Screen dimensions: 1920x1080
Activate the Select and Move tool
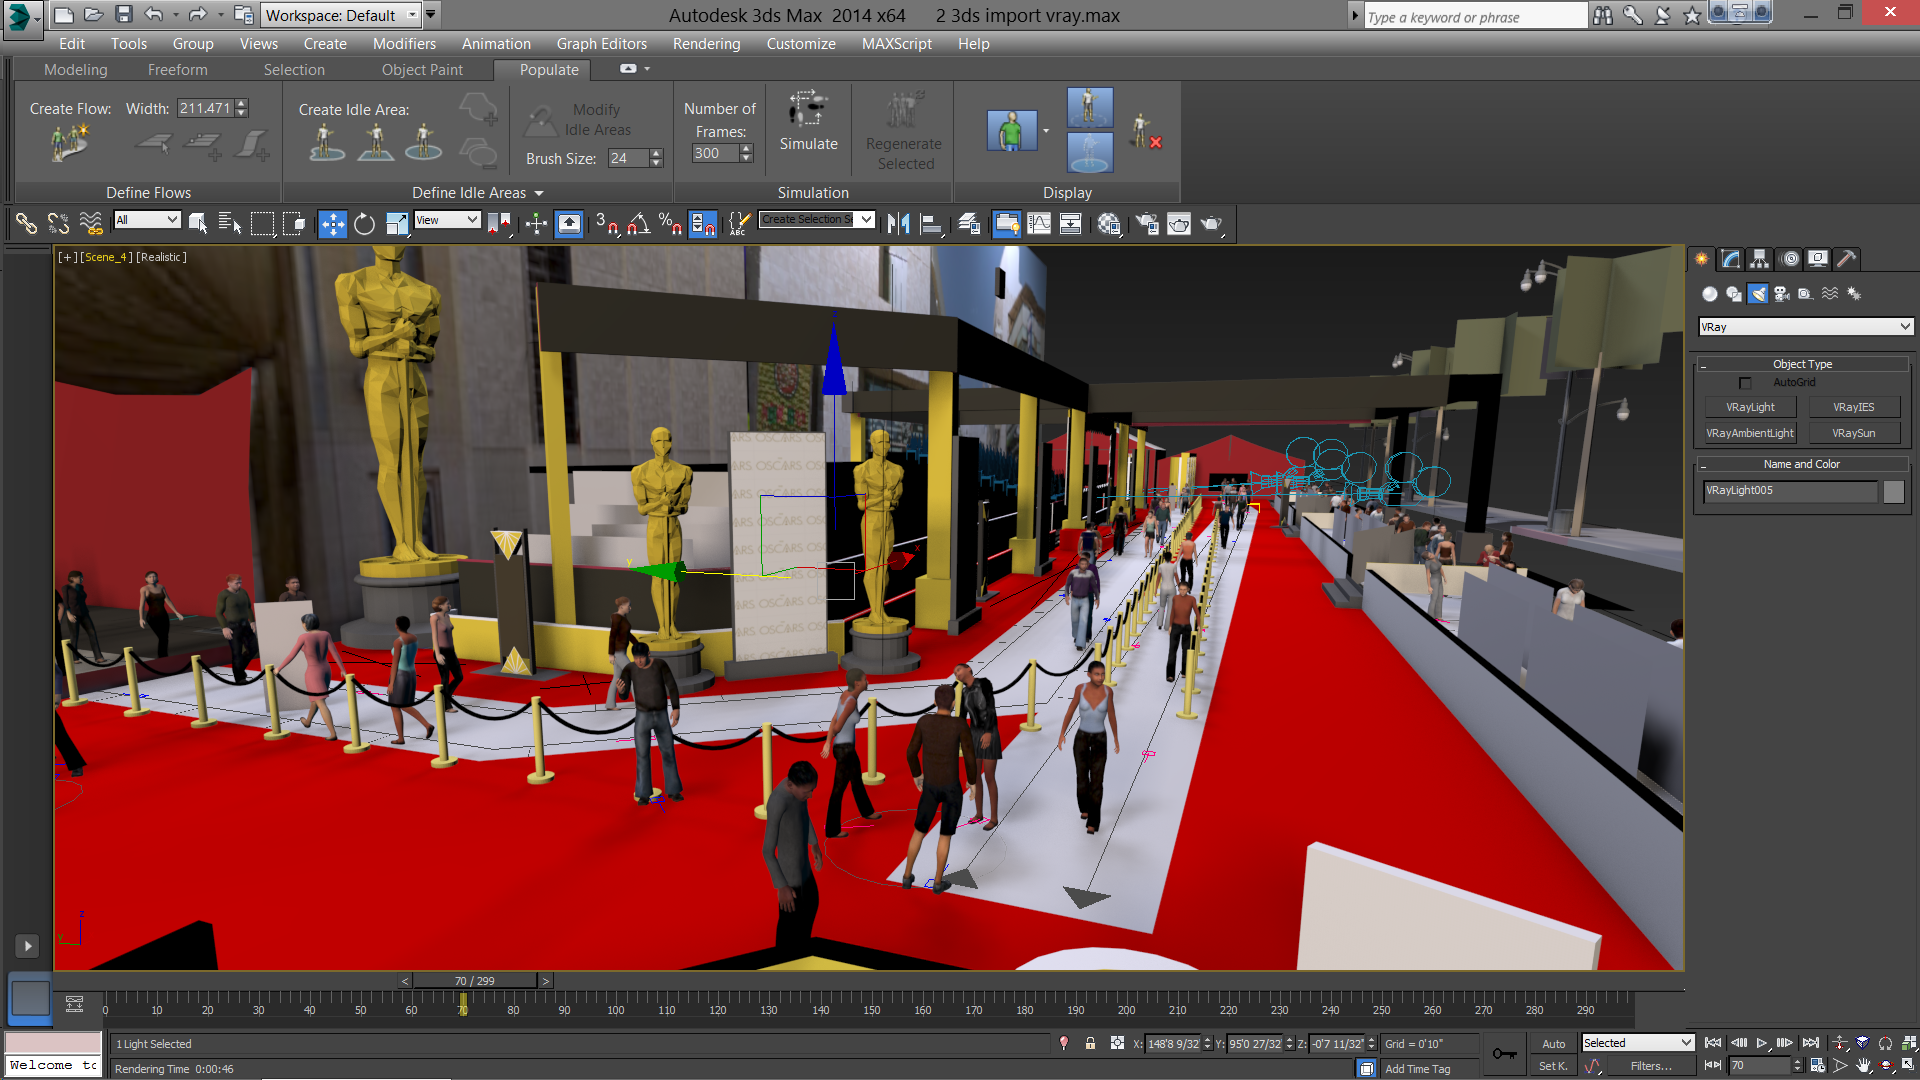click(x=333, y=224)
